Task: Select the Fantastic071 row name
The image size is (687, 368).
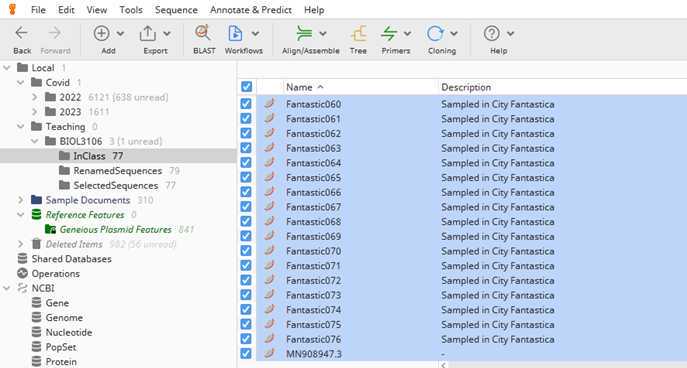Action: point(313,265)
